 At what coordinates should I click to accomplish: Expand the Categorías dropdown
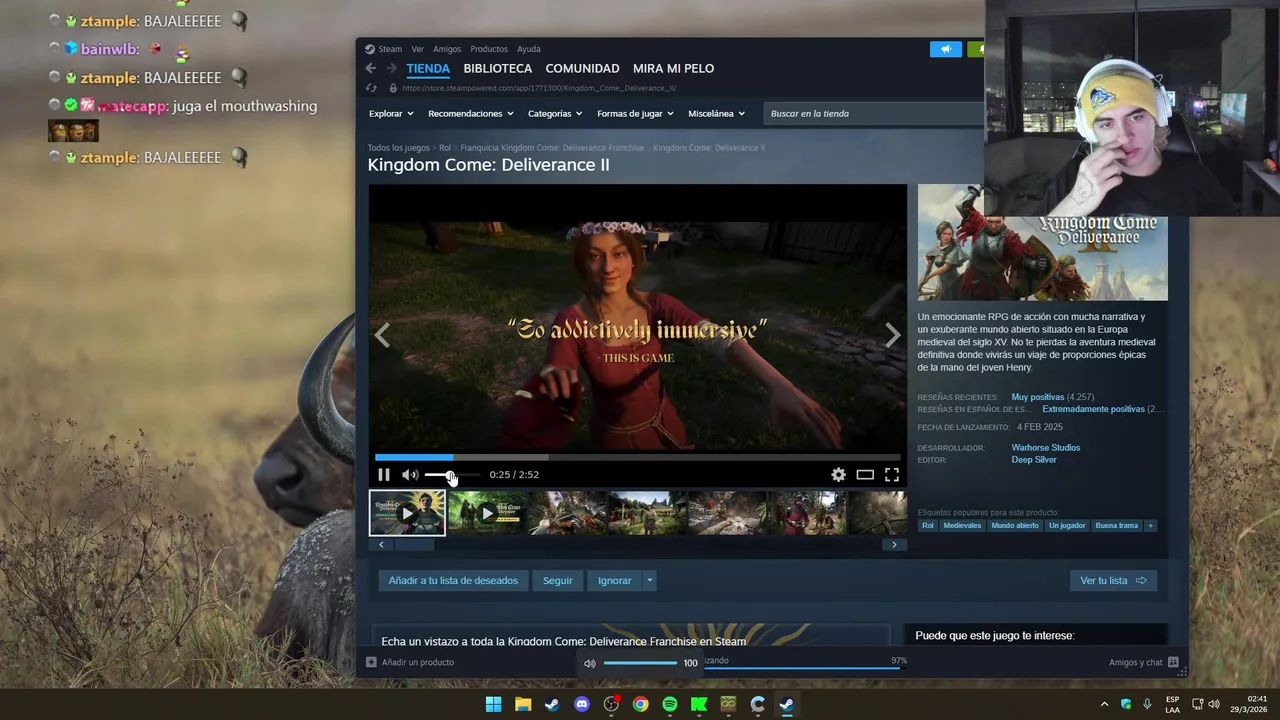pyautogui.click(x=555, y=114)
